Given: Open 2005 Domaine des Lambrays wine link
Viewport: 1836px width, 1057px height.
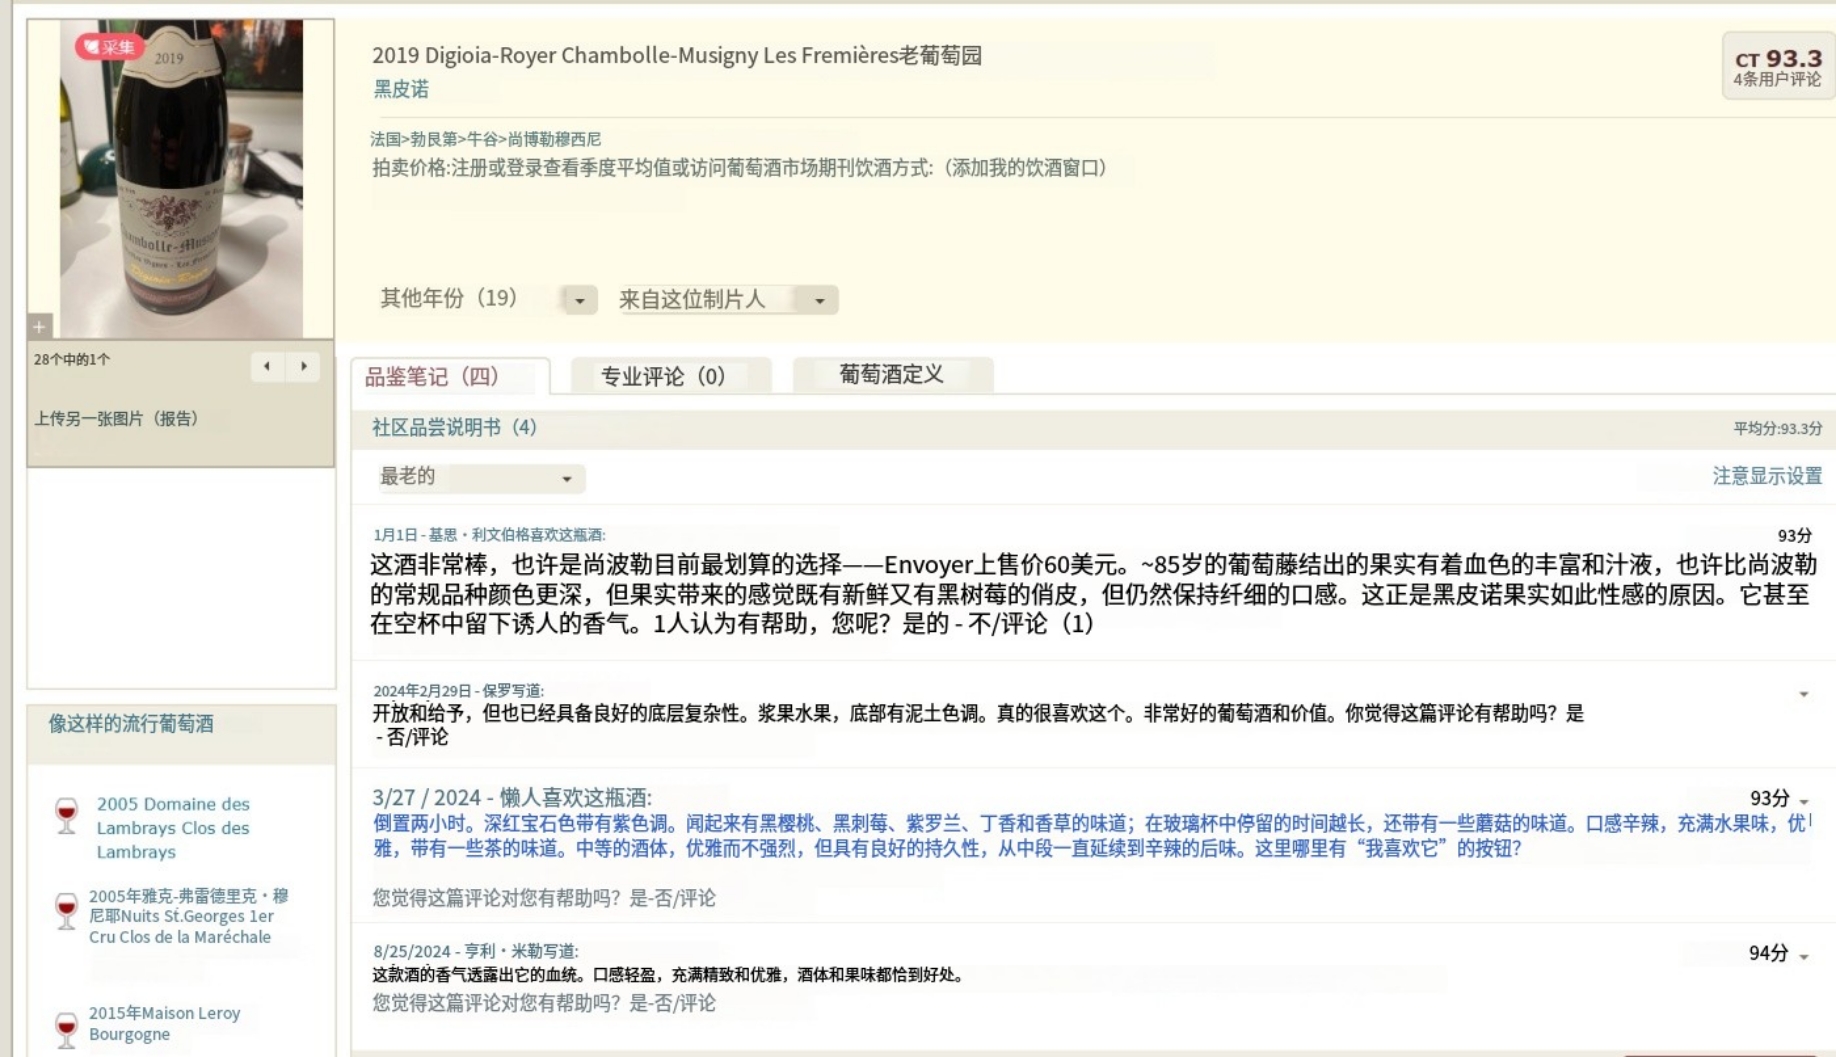Looking at the screenshot, I should point(173,828).
